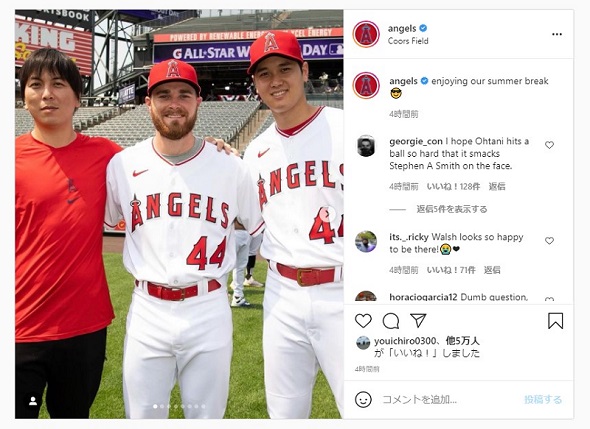
Task: Save post with the bookmark icon
Action: [x=555, y=321]
